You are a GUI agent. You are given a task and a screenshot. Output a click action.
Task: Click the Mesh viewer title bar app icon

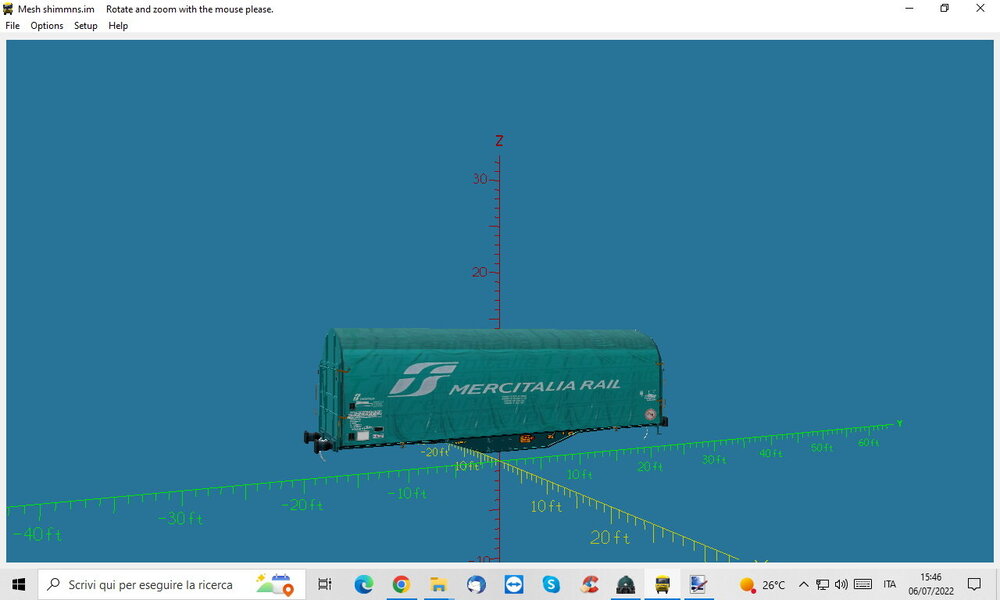tap(8, 9)
